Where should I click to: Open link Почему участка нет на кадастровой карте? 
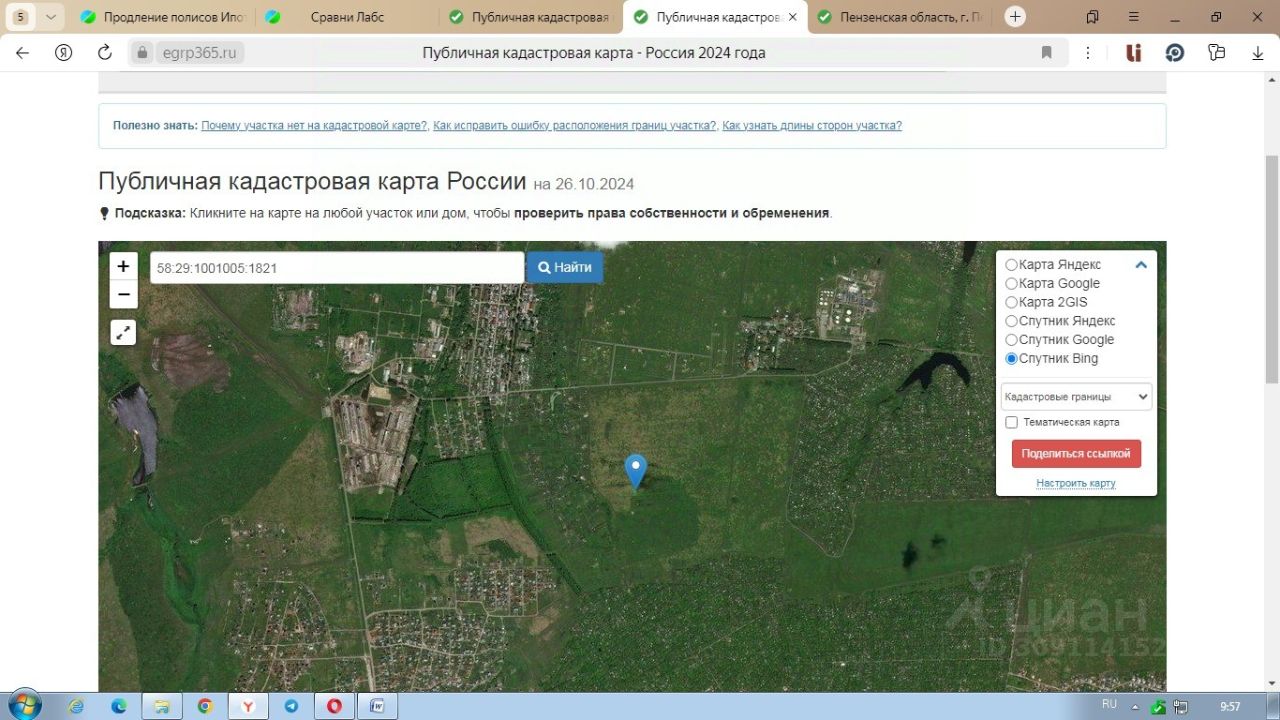(x=314, y=126)
